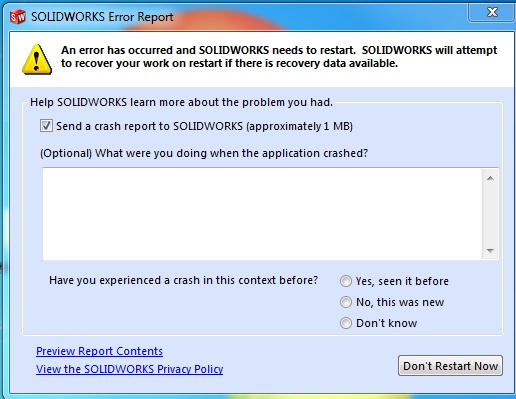Click the Don't Restart Now button
The width and height of the screenshot is (516, 399).
(450, 366)
